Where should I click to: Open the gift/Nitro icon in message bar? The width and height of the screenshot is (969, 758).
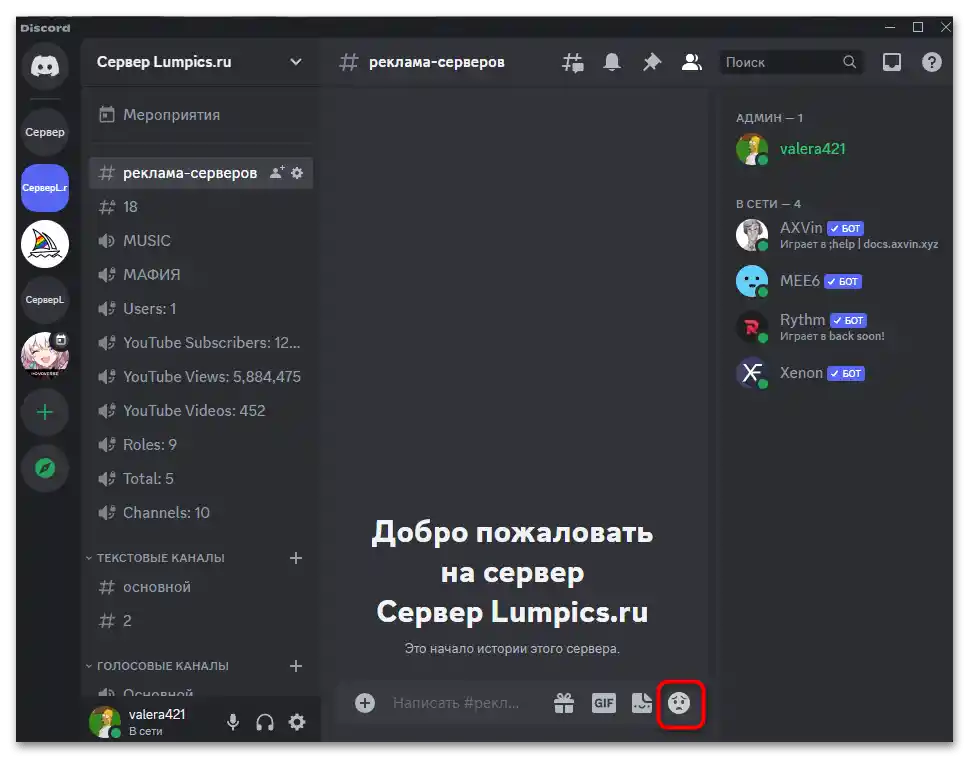pyautogui.click(x=564, y=703)
